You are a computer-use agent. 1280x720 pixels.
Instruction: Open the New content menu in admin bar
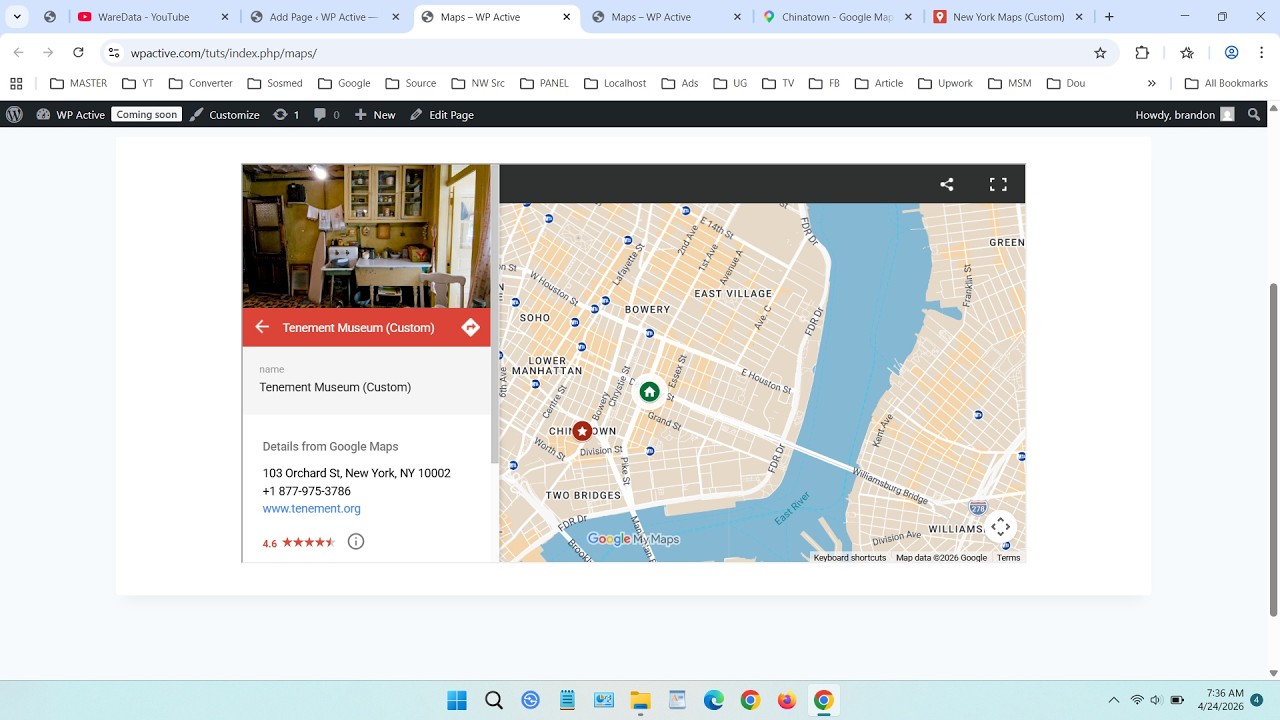click(x=375, y=115)
